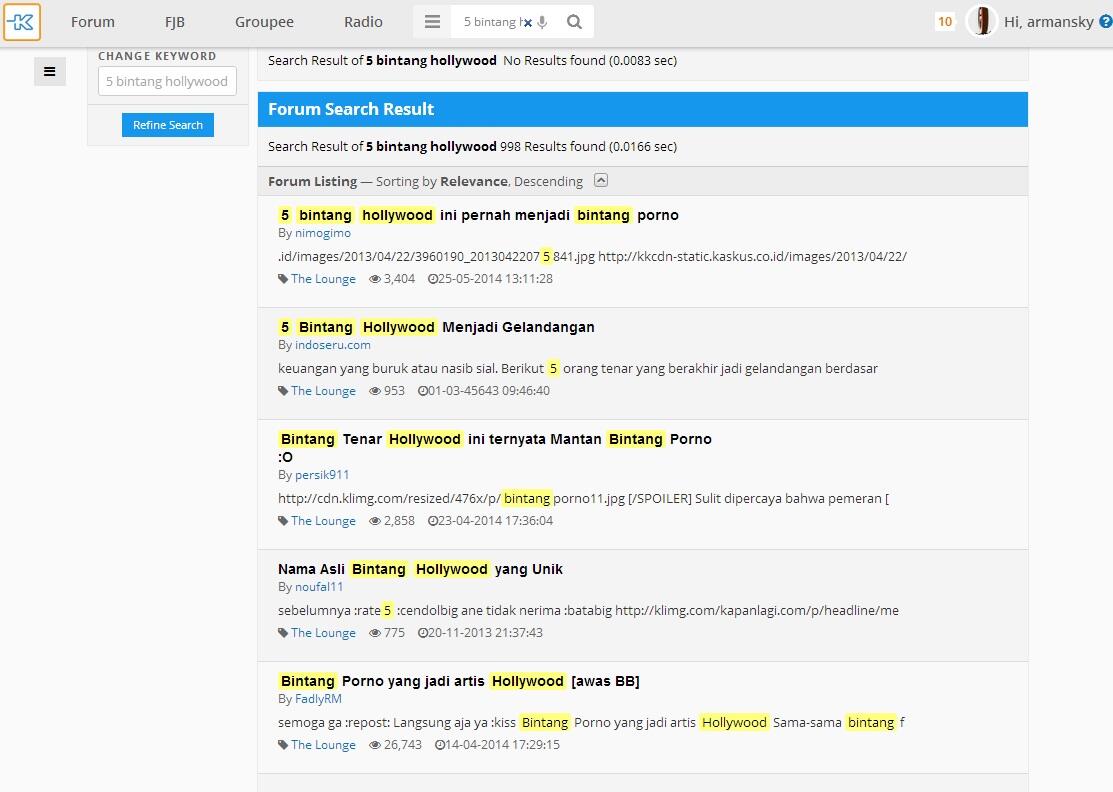Open user profile persik911

(322, 475)
